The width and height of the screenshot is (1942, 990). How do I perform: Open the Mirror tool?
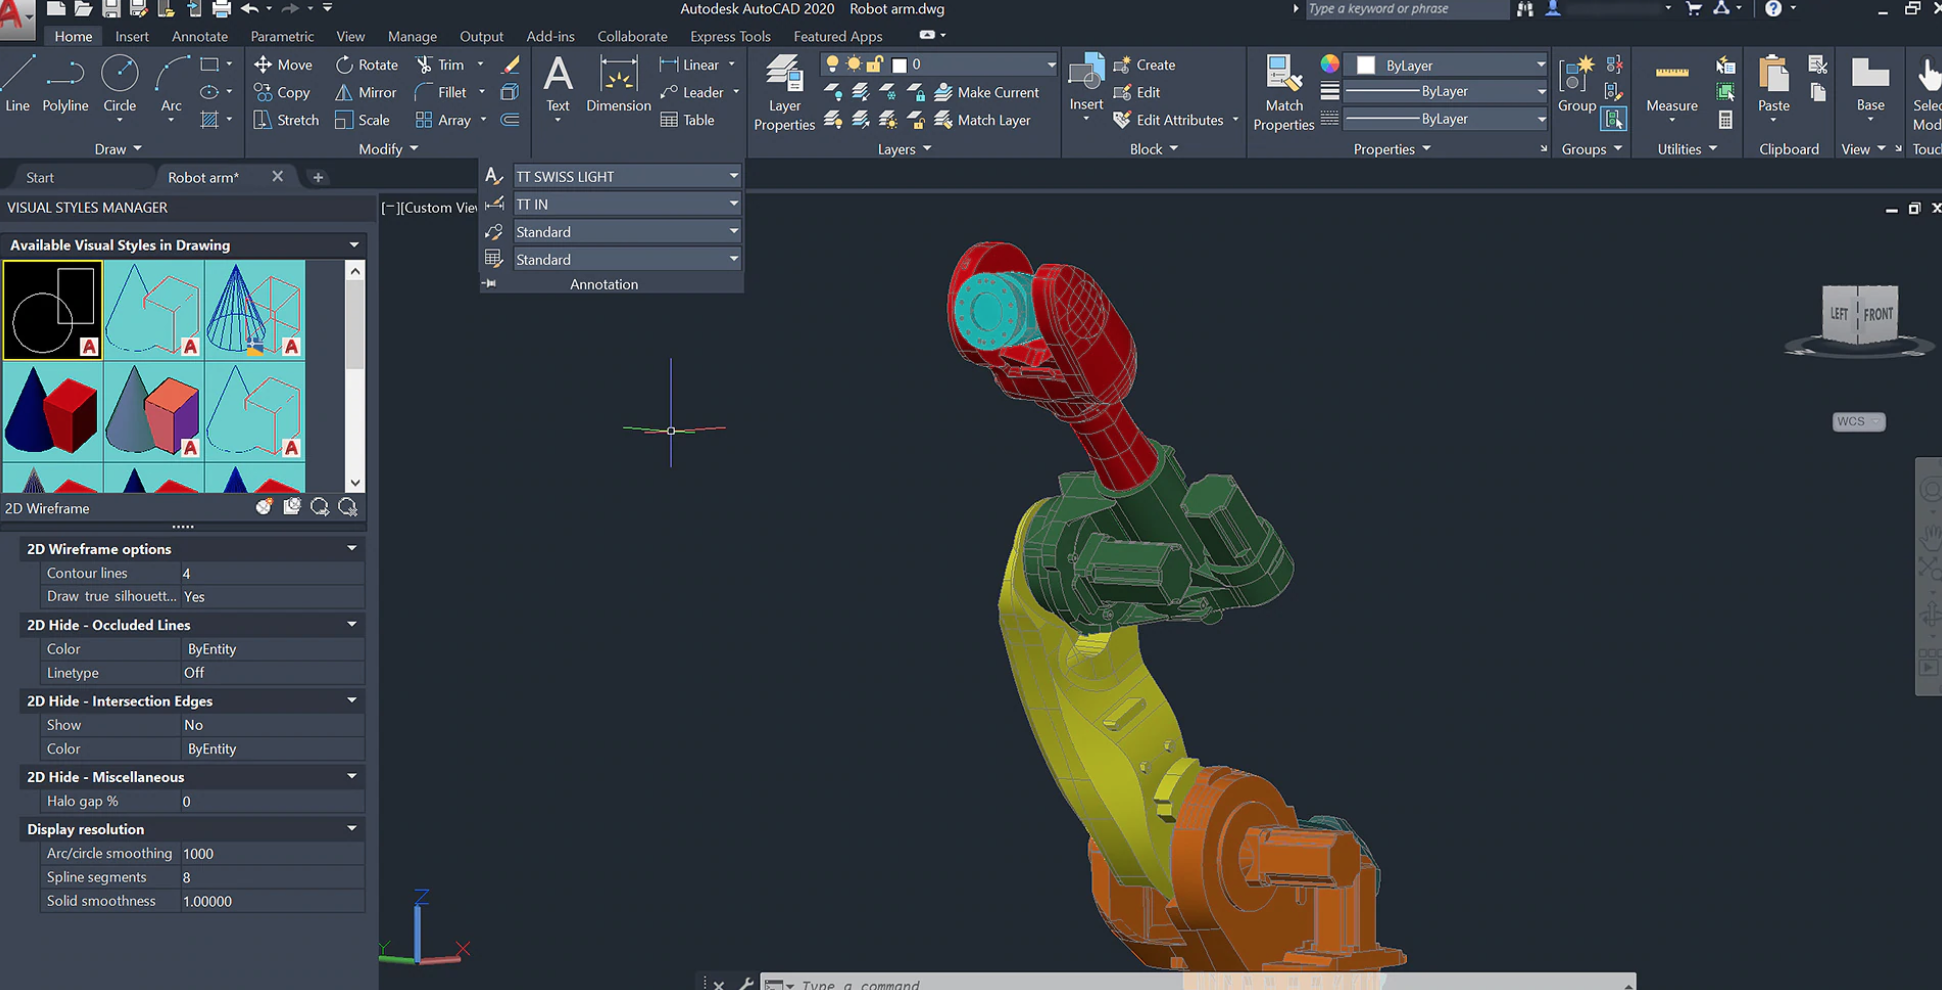pos(365,92)
